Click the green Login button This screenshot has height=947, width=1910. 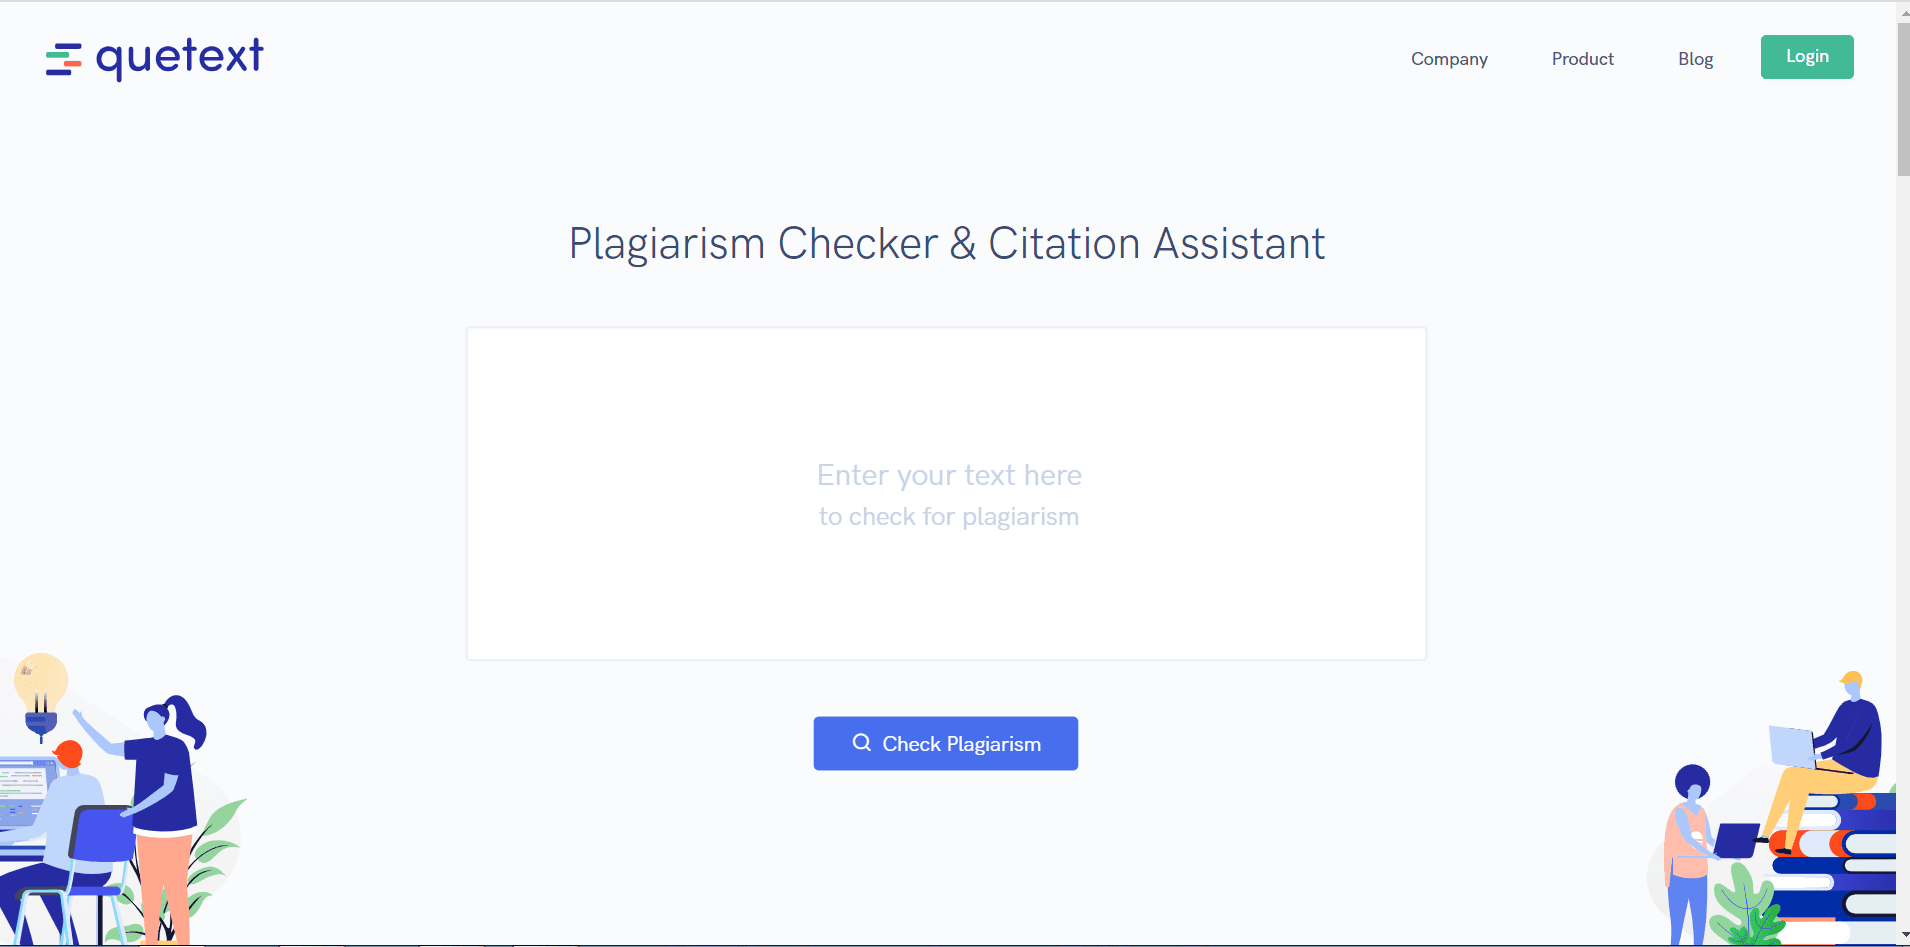1807,57
